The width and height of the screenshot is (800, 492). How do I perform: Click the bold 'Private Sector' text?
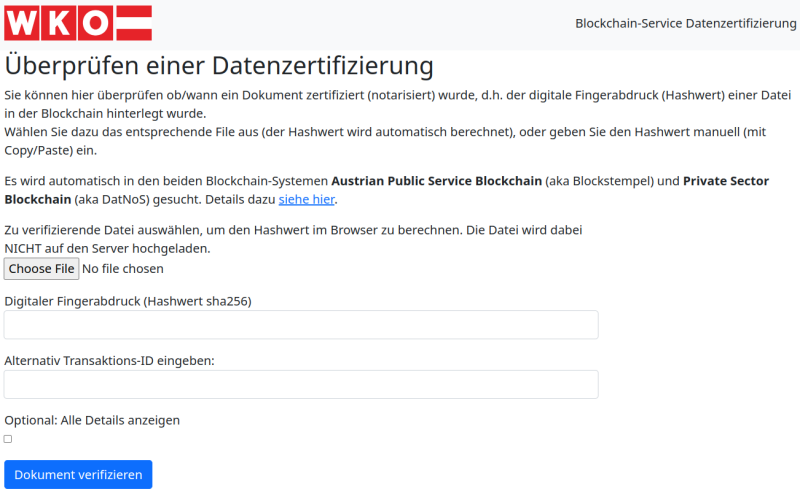click(726, 181)
